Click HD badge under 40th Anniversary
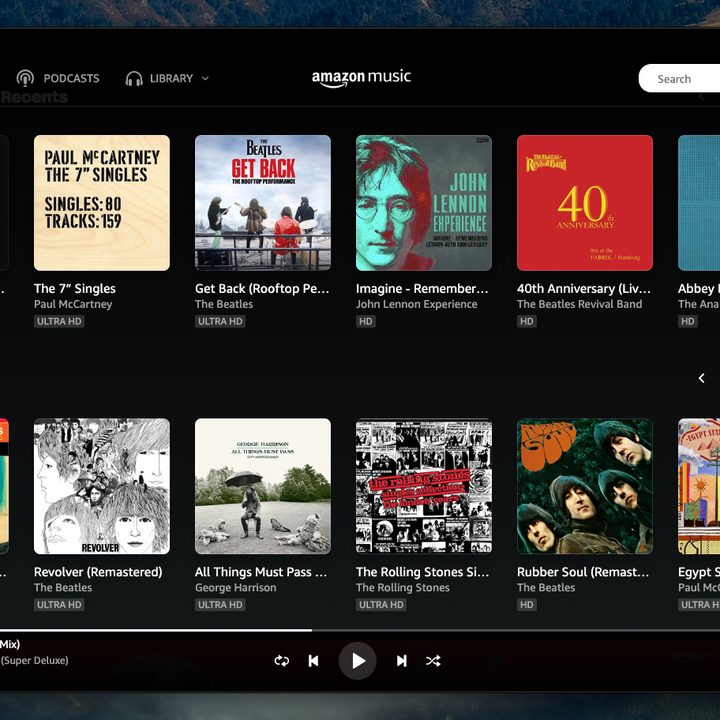 527,321
